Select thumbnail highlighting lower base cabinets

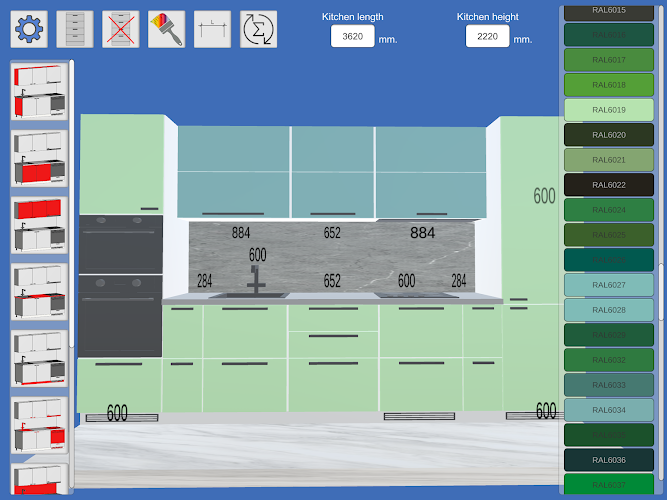(39, 158)
